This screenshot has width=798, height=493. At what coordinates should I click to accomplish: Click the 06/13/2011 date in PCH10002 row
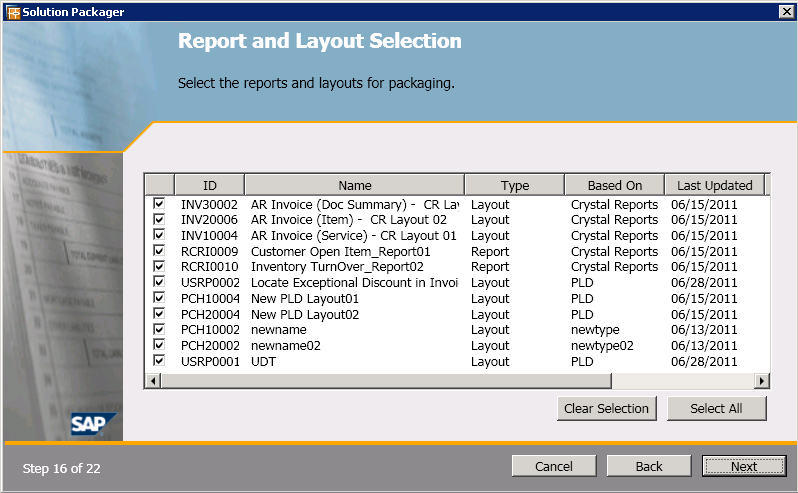point(704,330)
